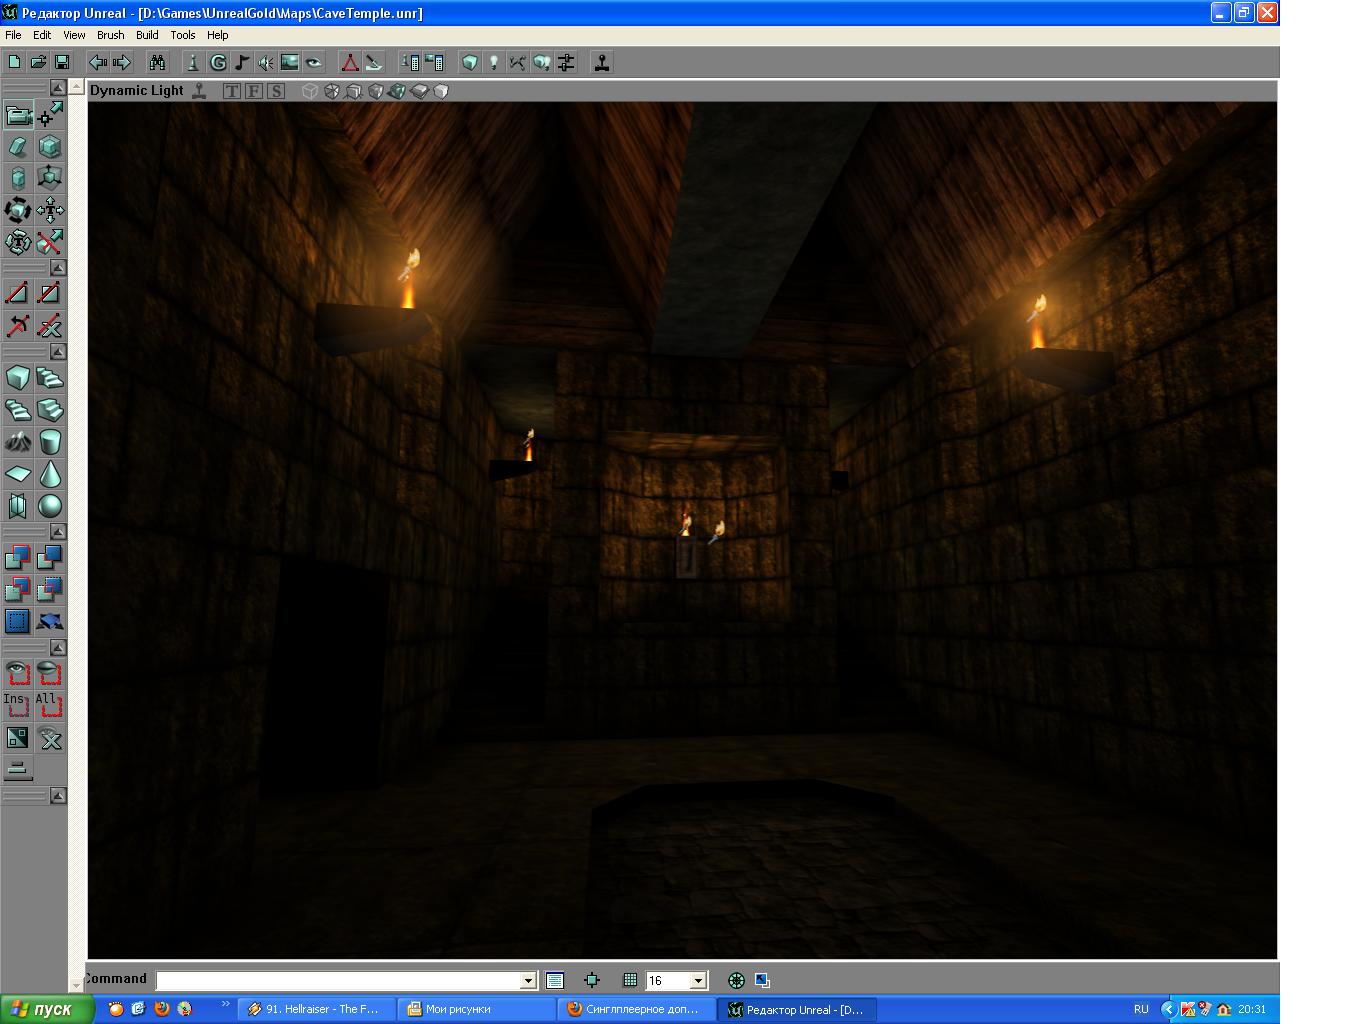Choose the Curved Staircase brush builder
This screenshot has width=1362, height=1024.
click(x=50, y=378)
